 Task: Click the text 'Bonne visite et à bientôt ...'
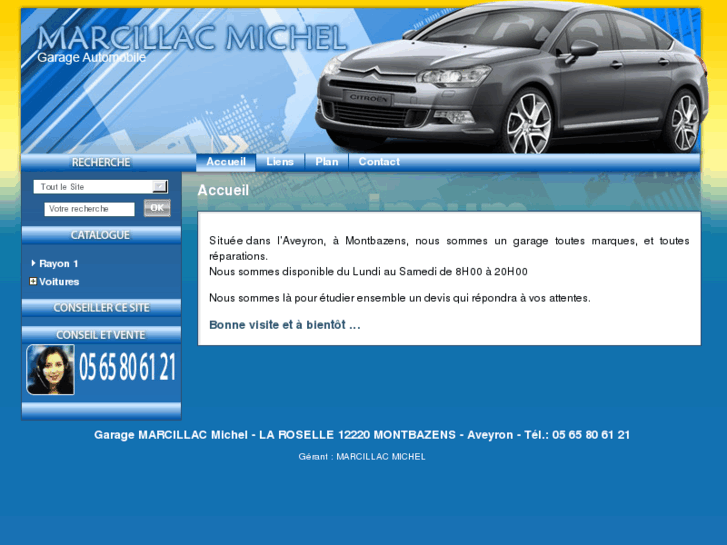pyautogui.click(x=285, y=325)
